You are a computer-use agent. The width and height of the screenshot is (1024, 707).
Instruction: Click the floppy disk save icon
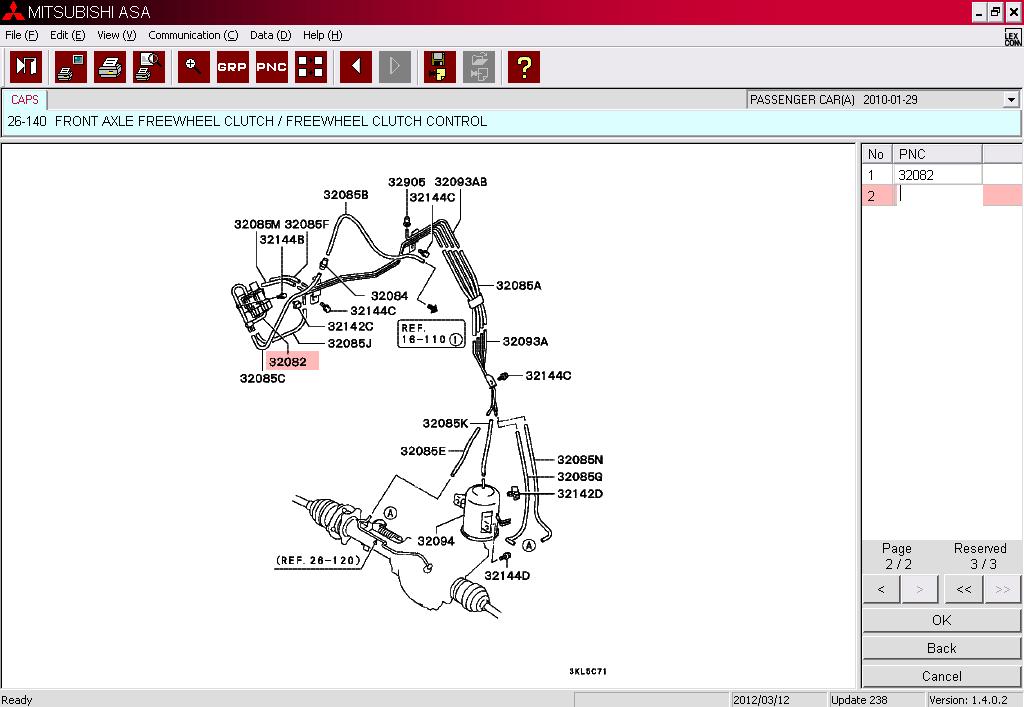(x=439, y=67)
